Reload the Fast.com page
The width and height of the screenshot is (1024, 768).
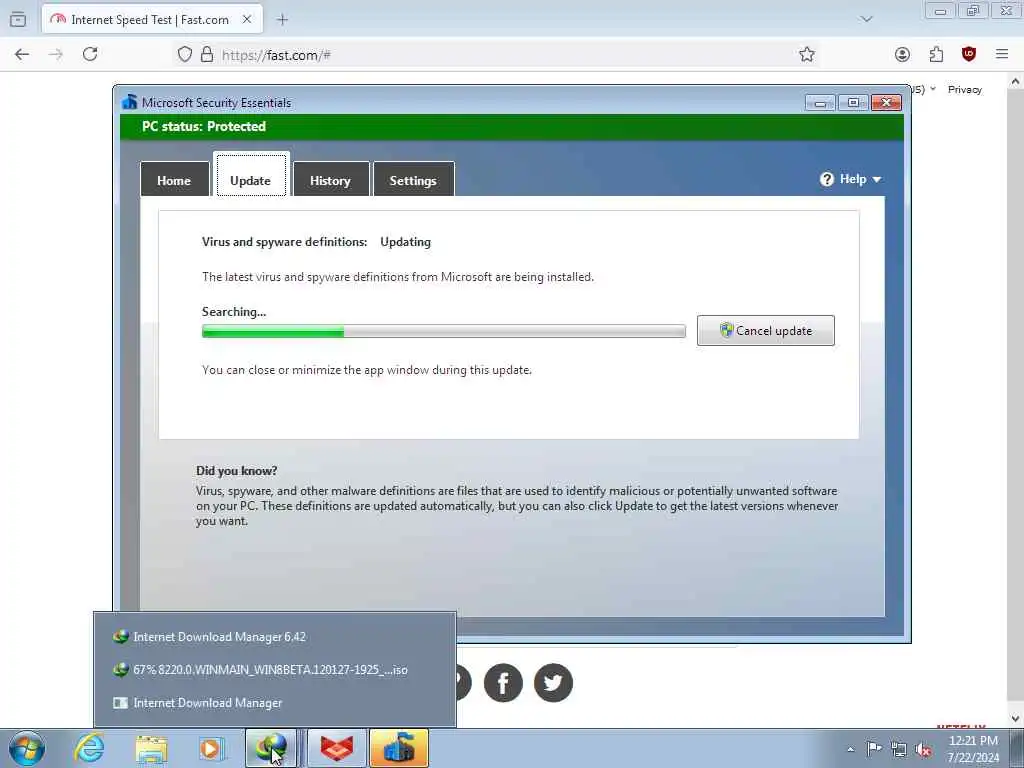[90, 54]
